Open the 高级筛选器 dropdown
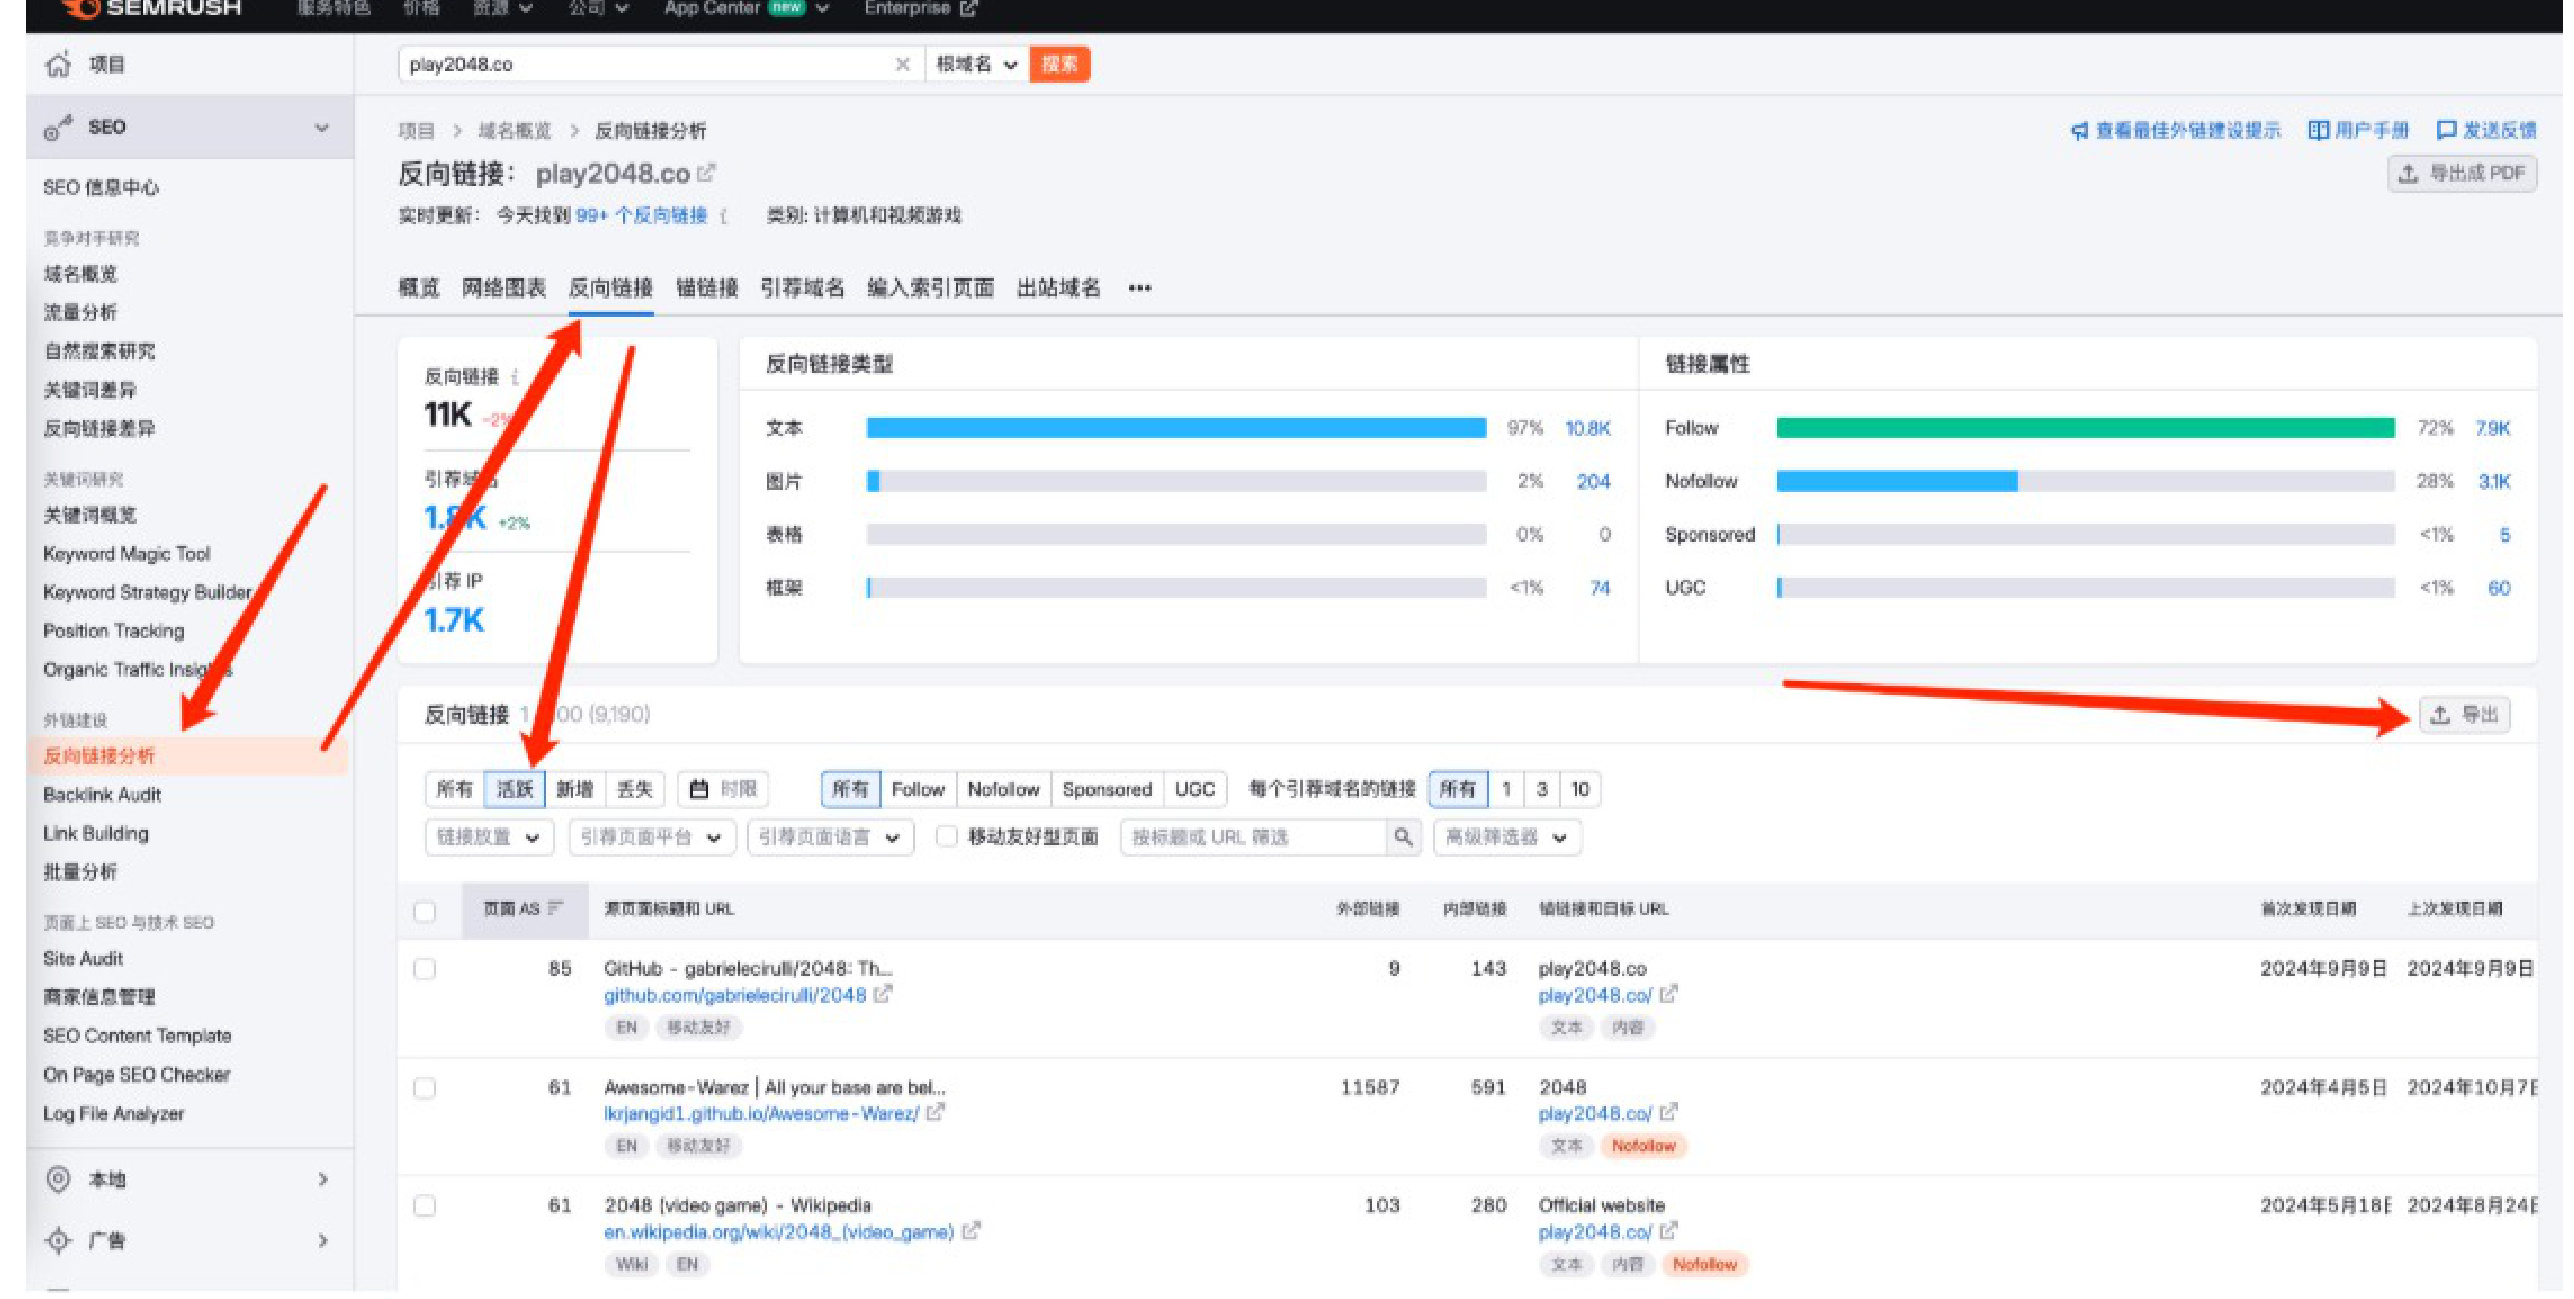This screenshot has width=2574, height=1299. (x=1506, y=837)
